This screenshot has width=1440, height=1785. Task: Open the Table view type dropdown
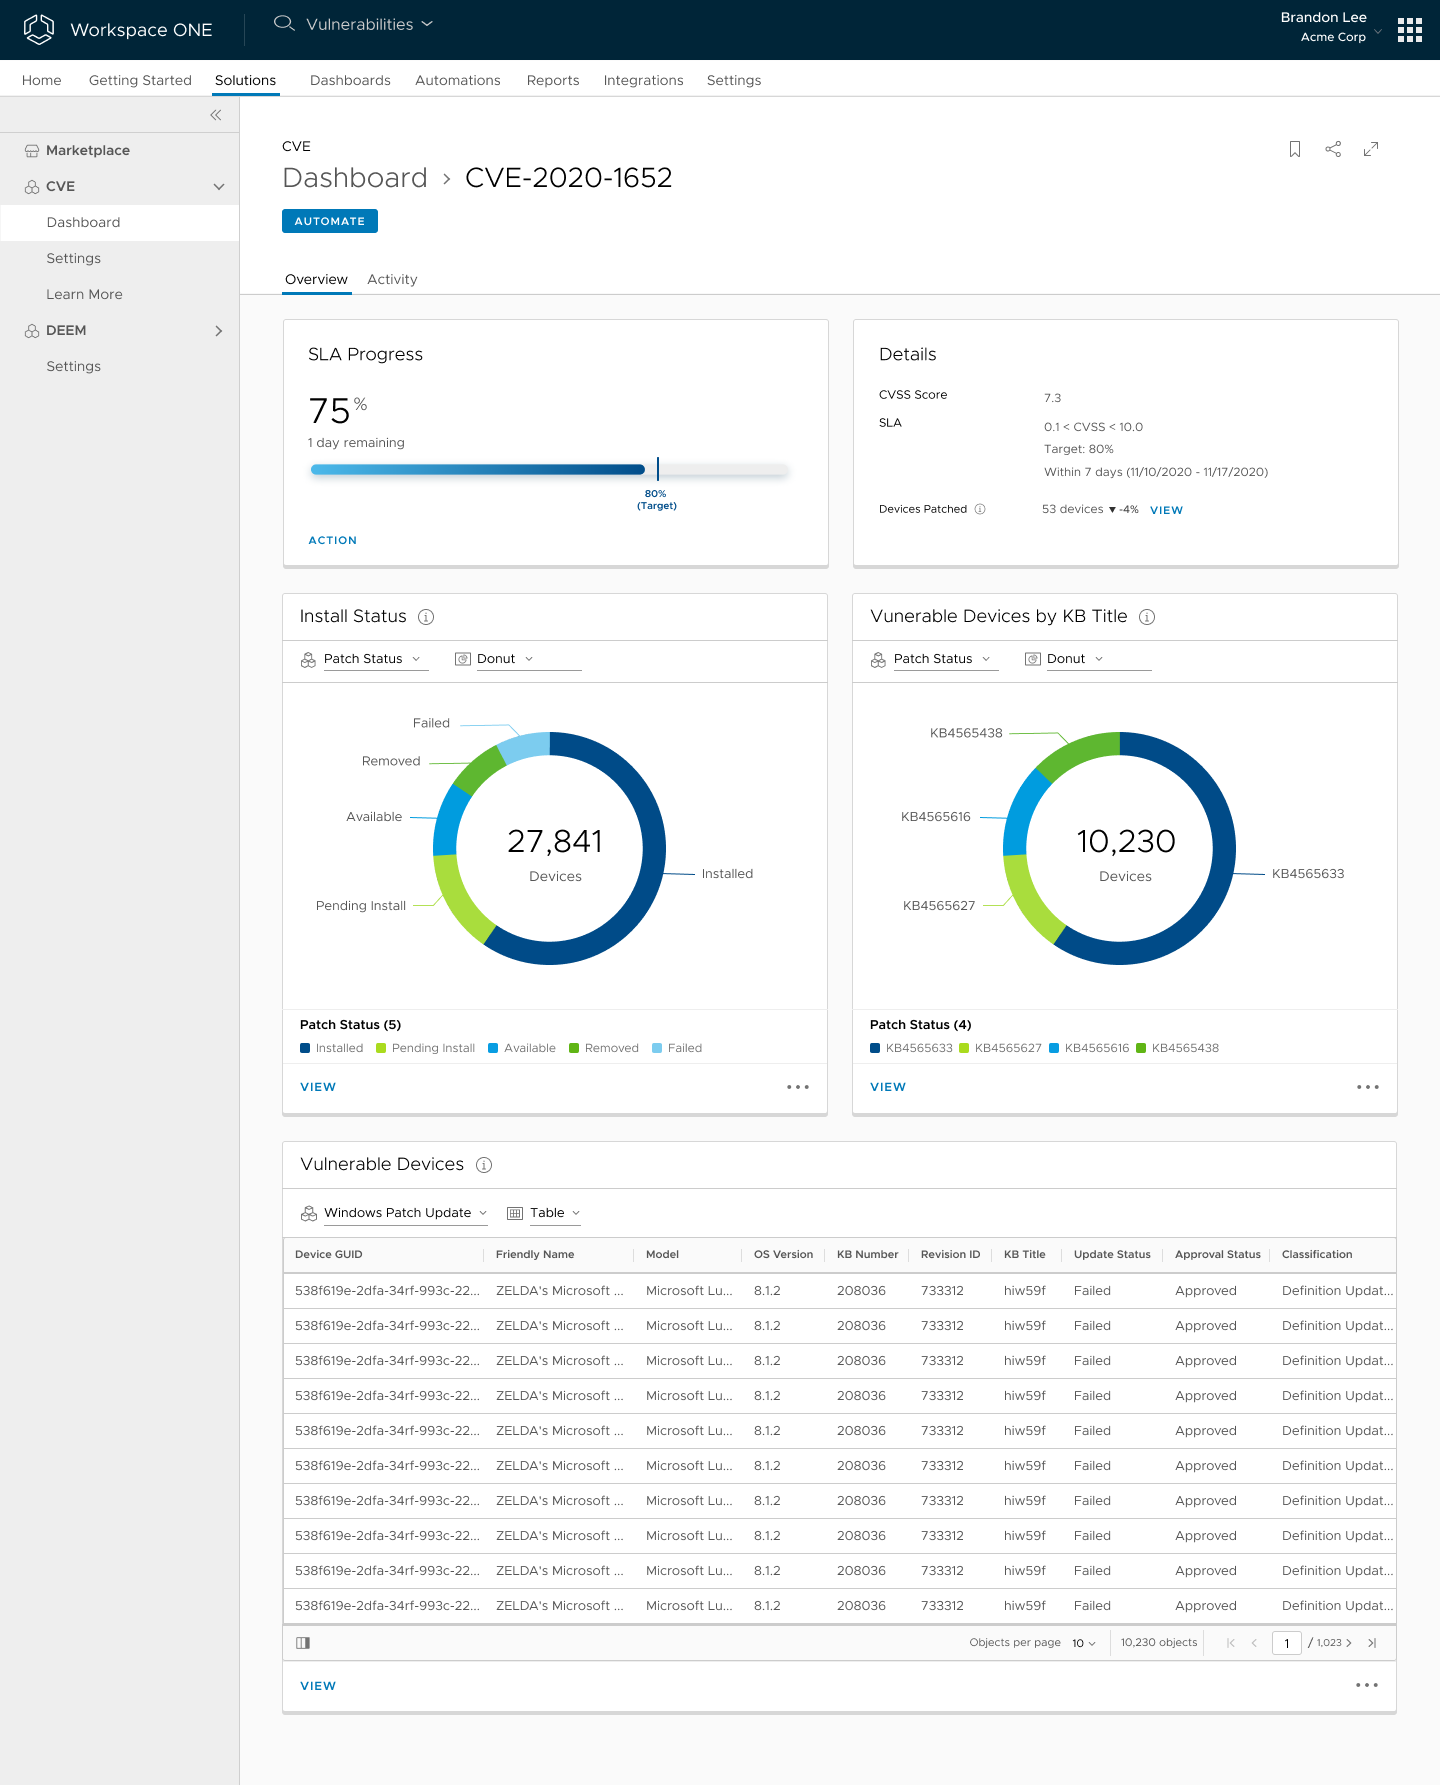tap(555, 1213)
